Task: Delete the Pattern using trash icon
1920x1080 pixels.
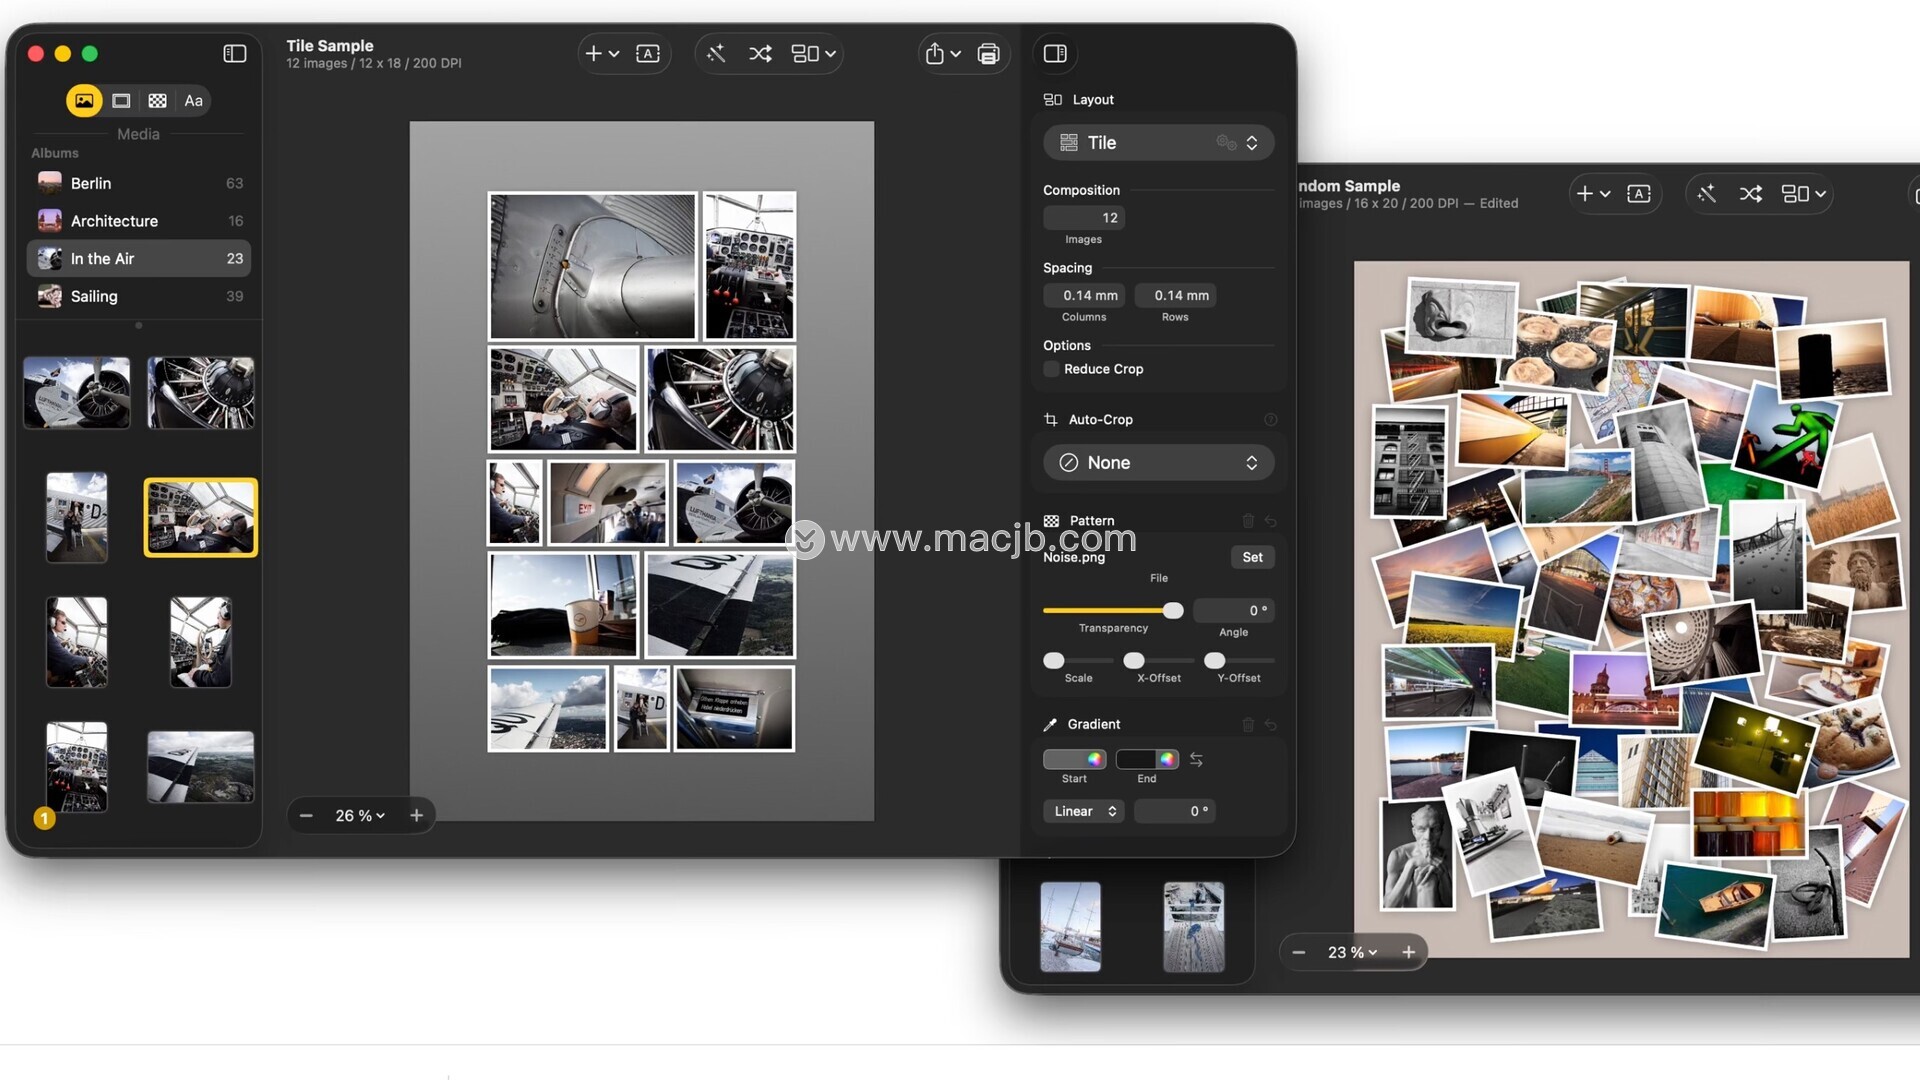Action: coord(1248,521)
